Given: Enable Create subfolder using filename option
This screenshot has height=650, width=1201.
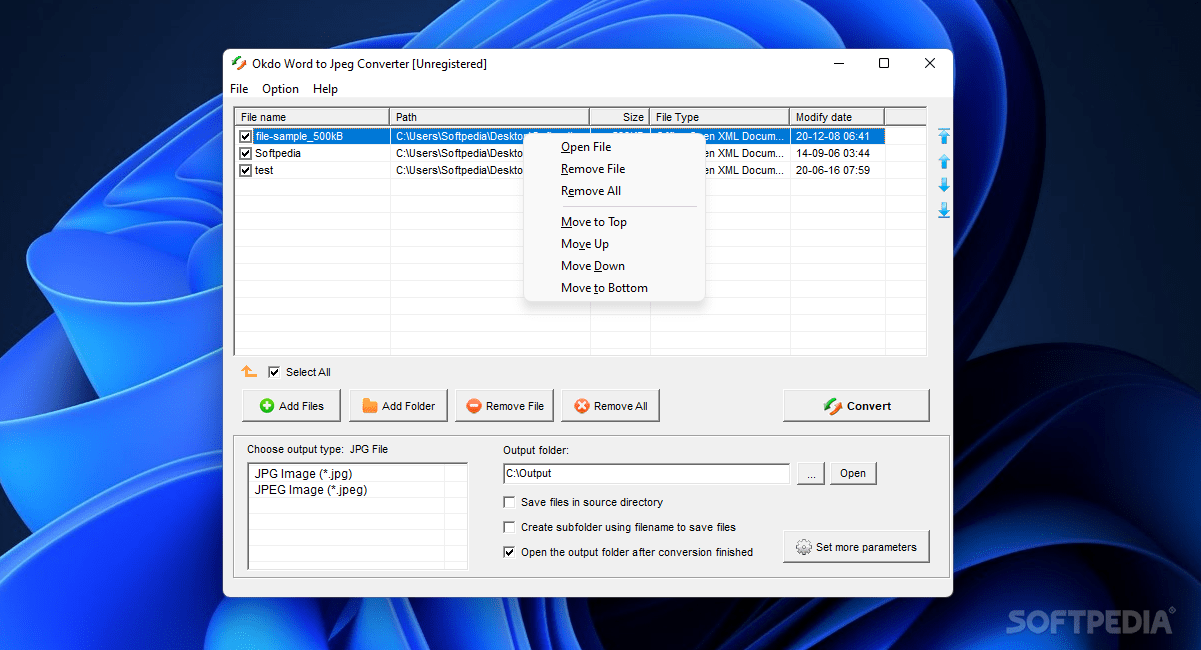Looking at the screenshot, I should pos(509,527).
